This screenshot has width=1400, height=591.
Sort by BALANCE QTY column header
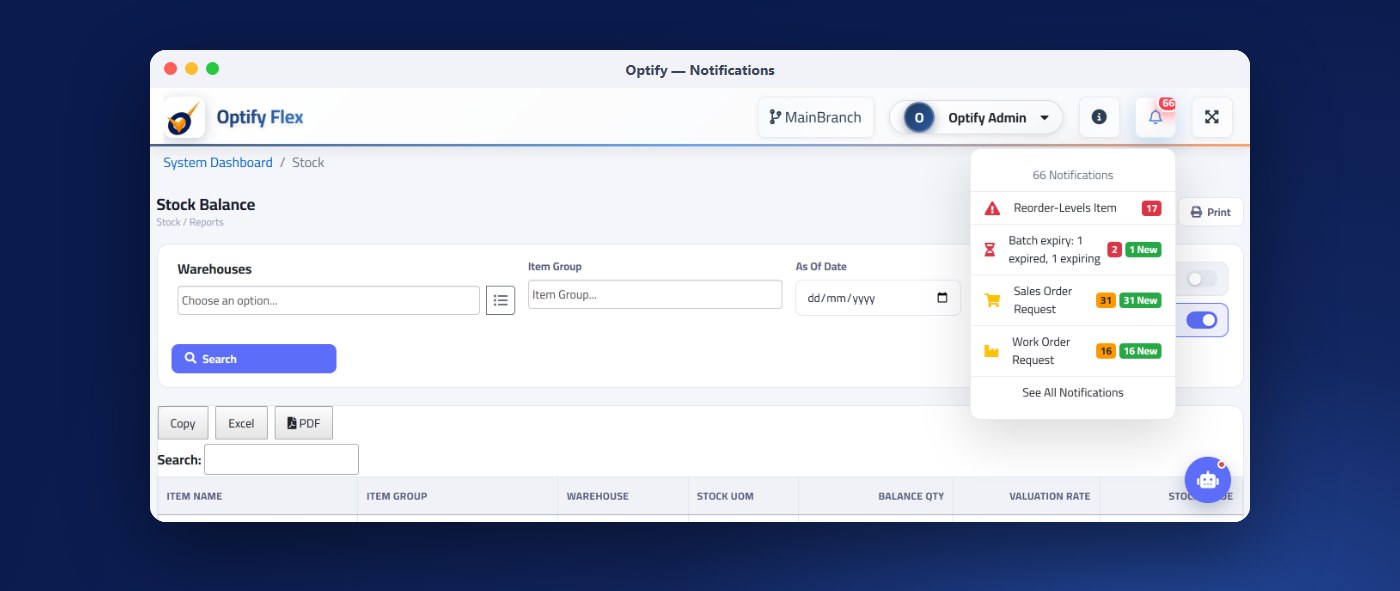tap(876, 497)
